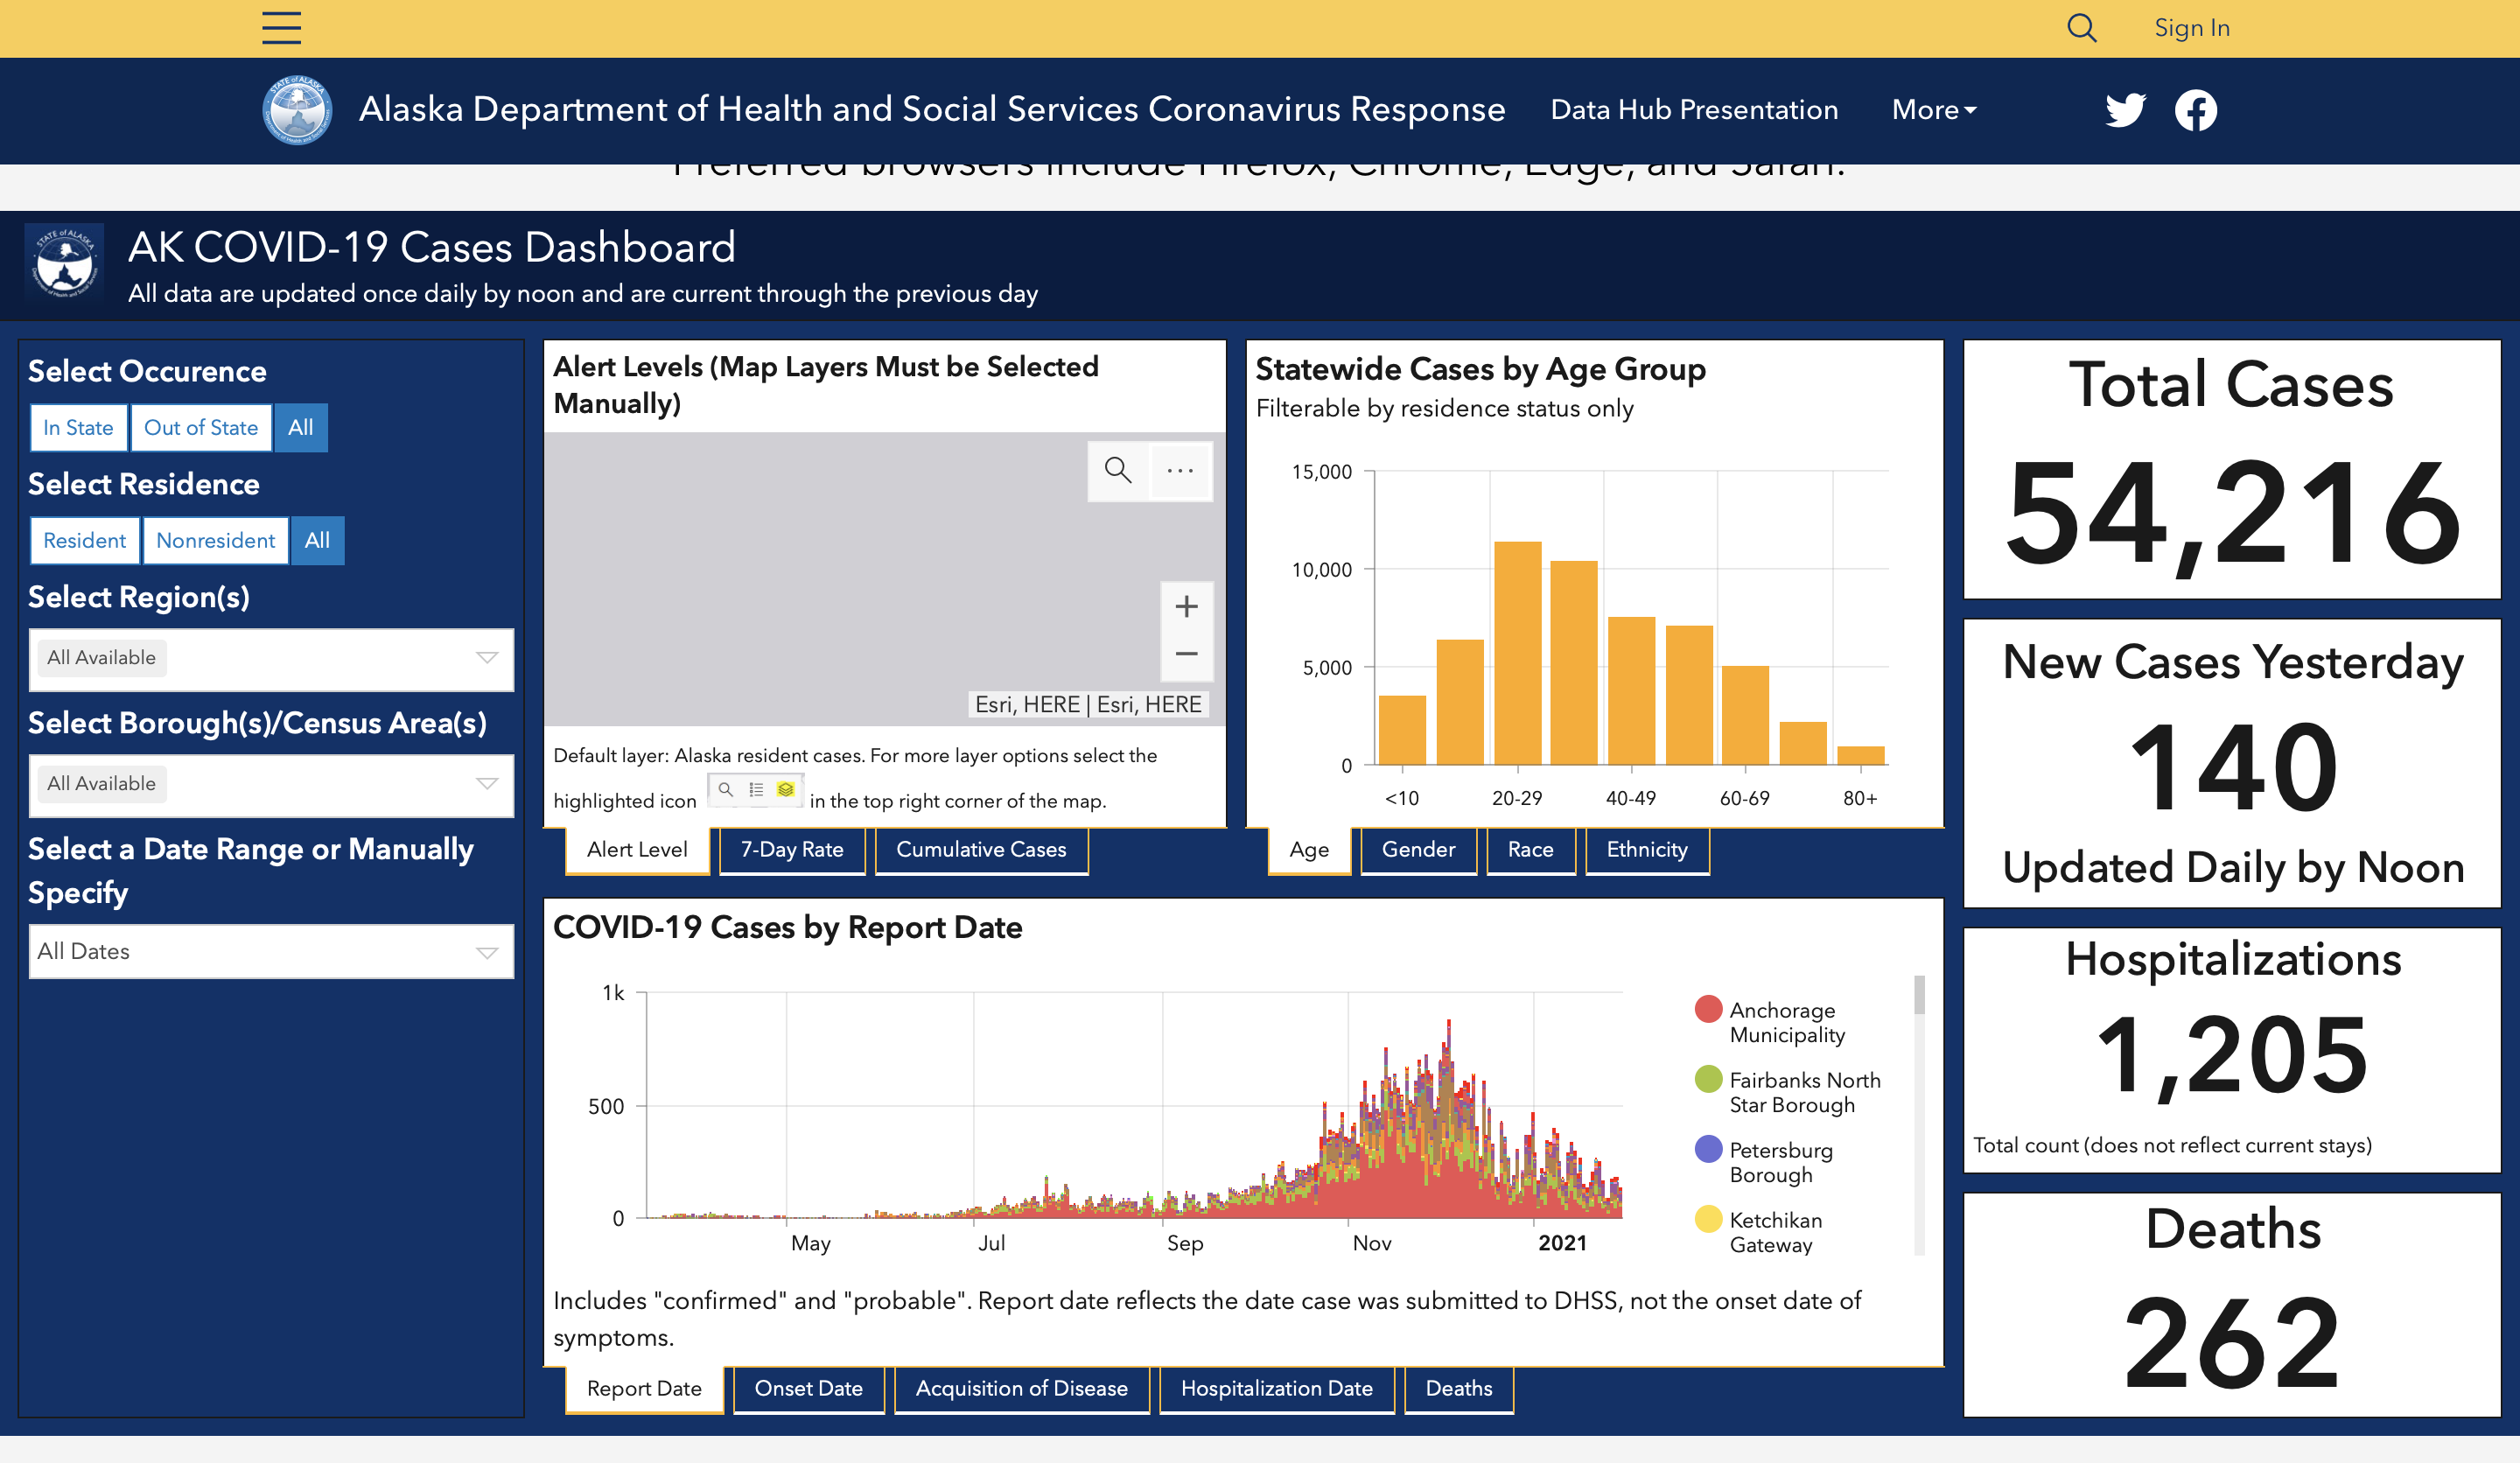Click the search magnifier in top bar
Image resolution: width=2520 pixels, height=1463 pixels.
tap(2082, 28)
